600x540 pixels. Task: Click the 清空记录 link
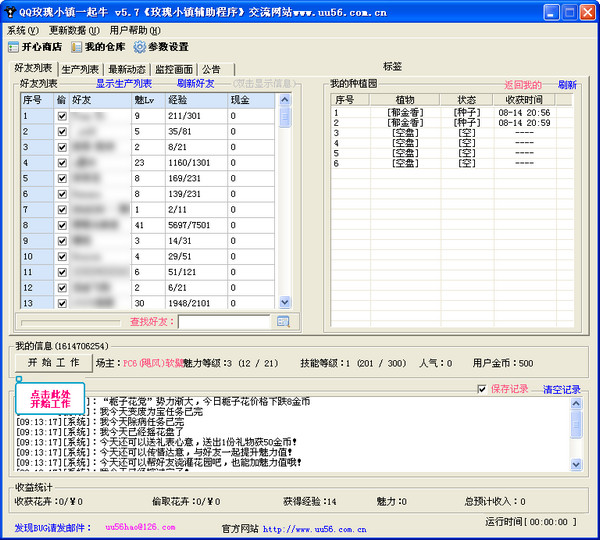click(561, 389)
